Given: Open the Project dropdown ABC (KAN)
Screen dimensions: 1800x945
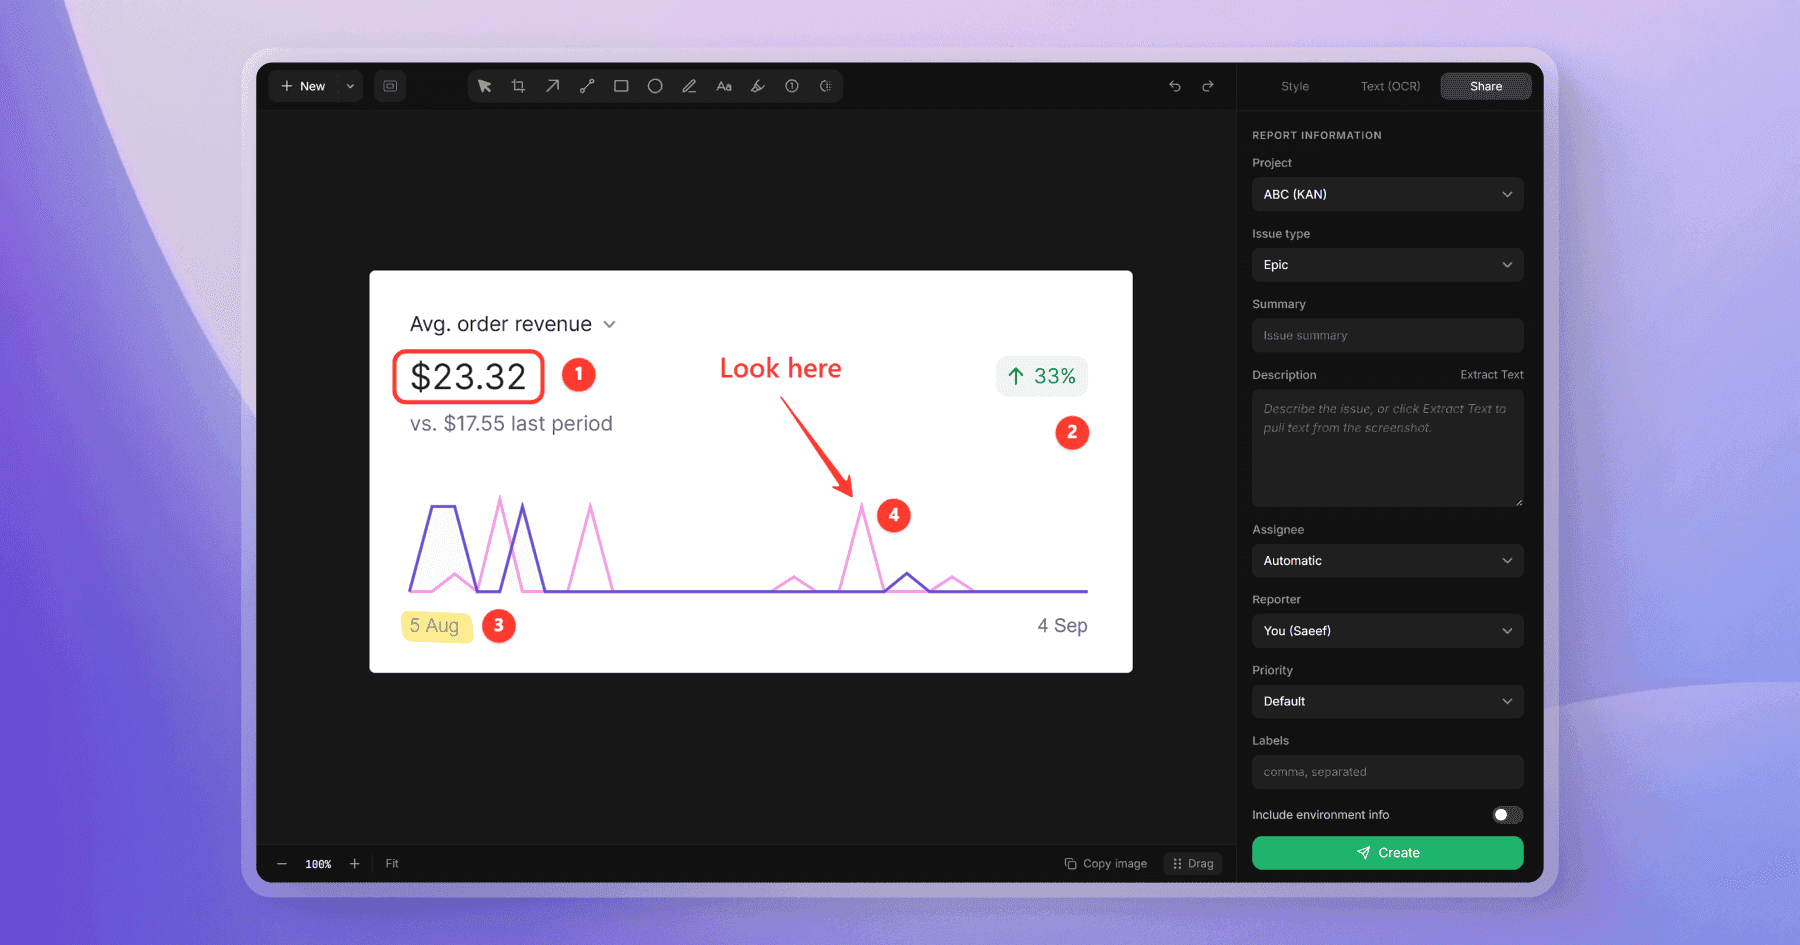Looking at the screenshot, I should [x=1387, y=194].
